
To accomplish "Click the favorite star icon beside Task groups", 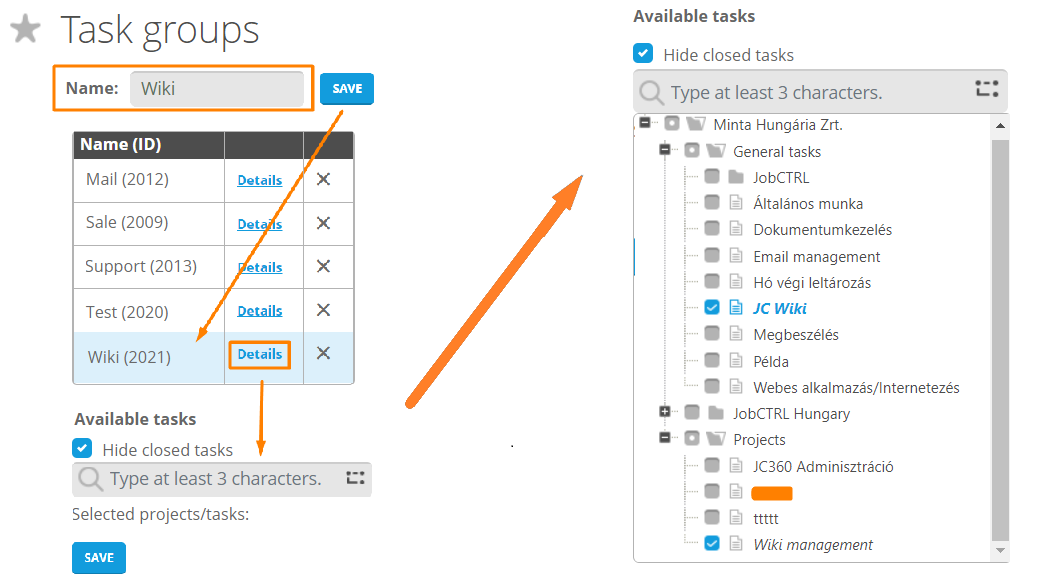I will click(25, 30).
